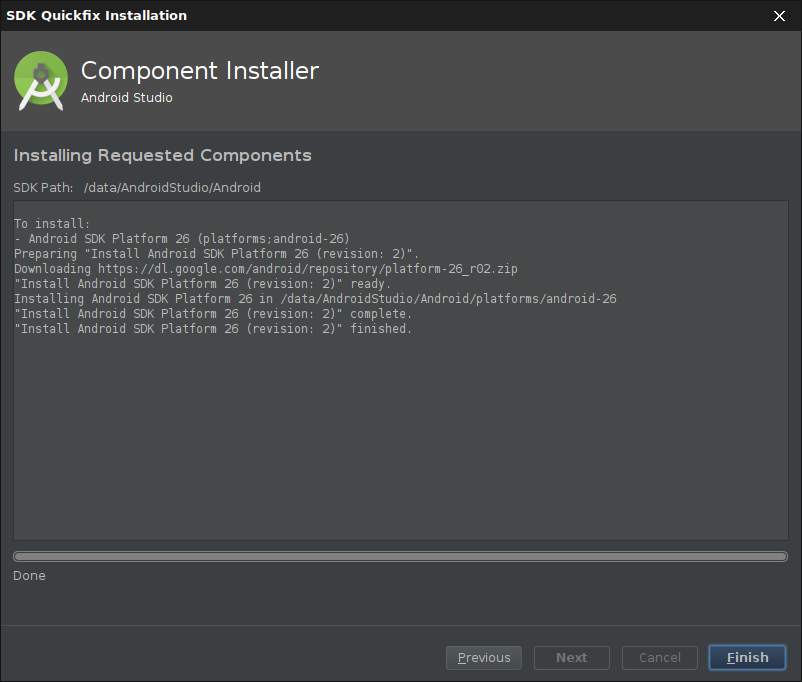
Task: Click the completed installation progress bar
Action: pyautogui.click(x=400, y=556)
